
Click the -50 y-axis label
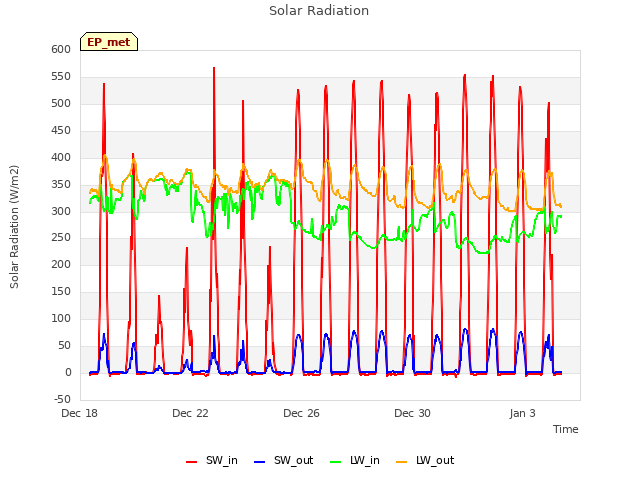(62, 399)
